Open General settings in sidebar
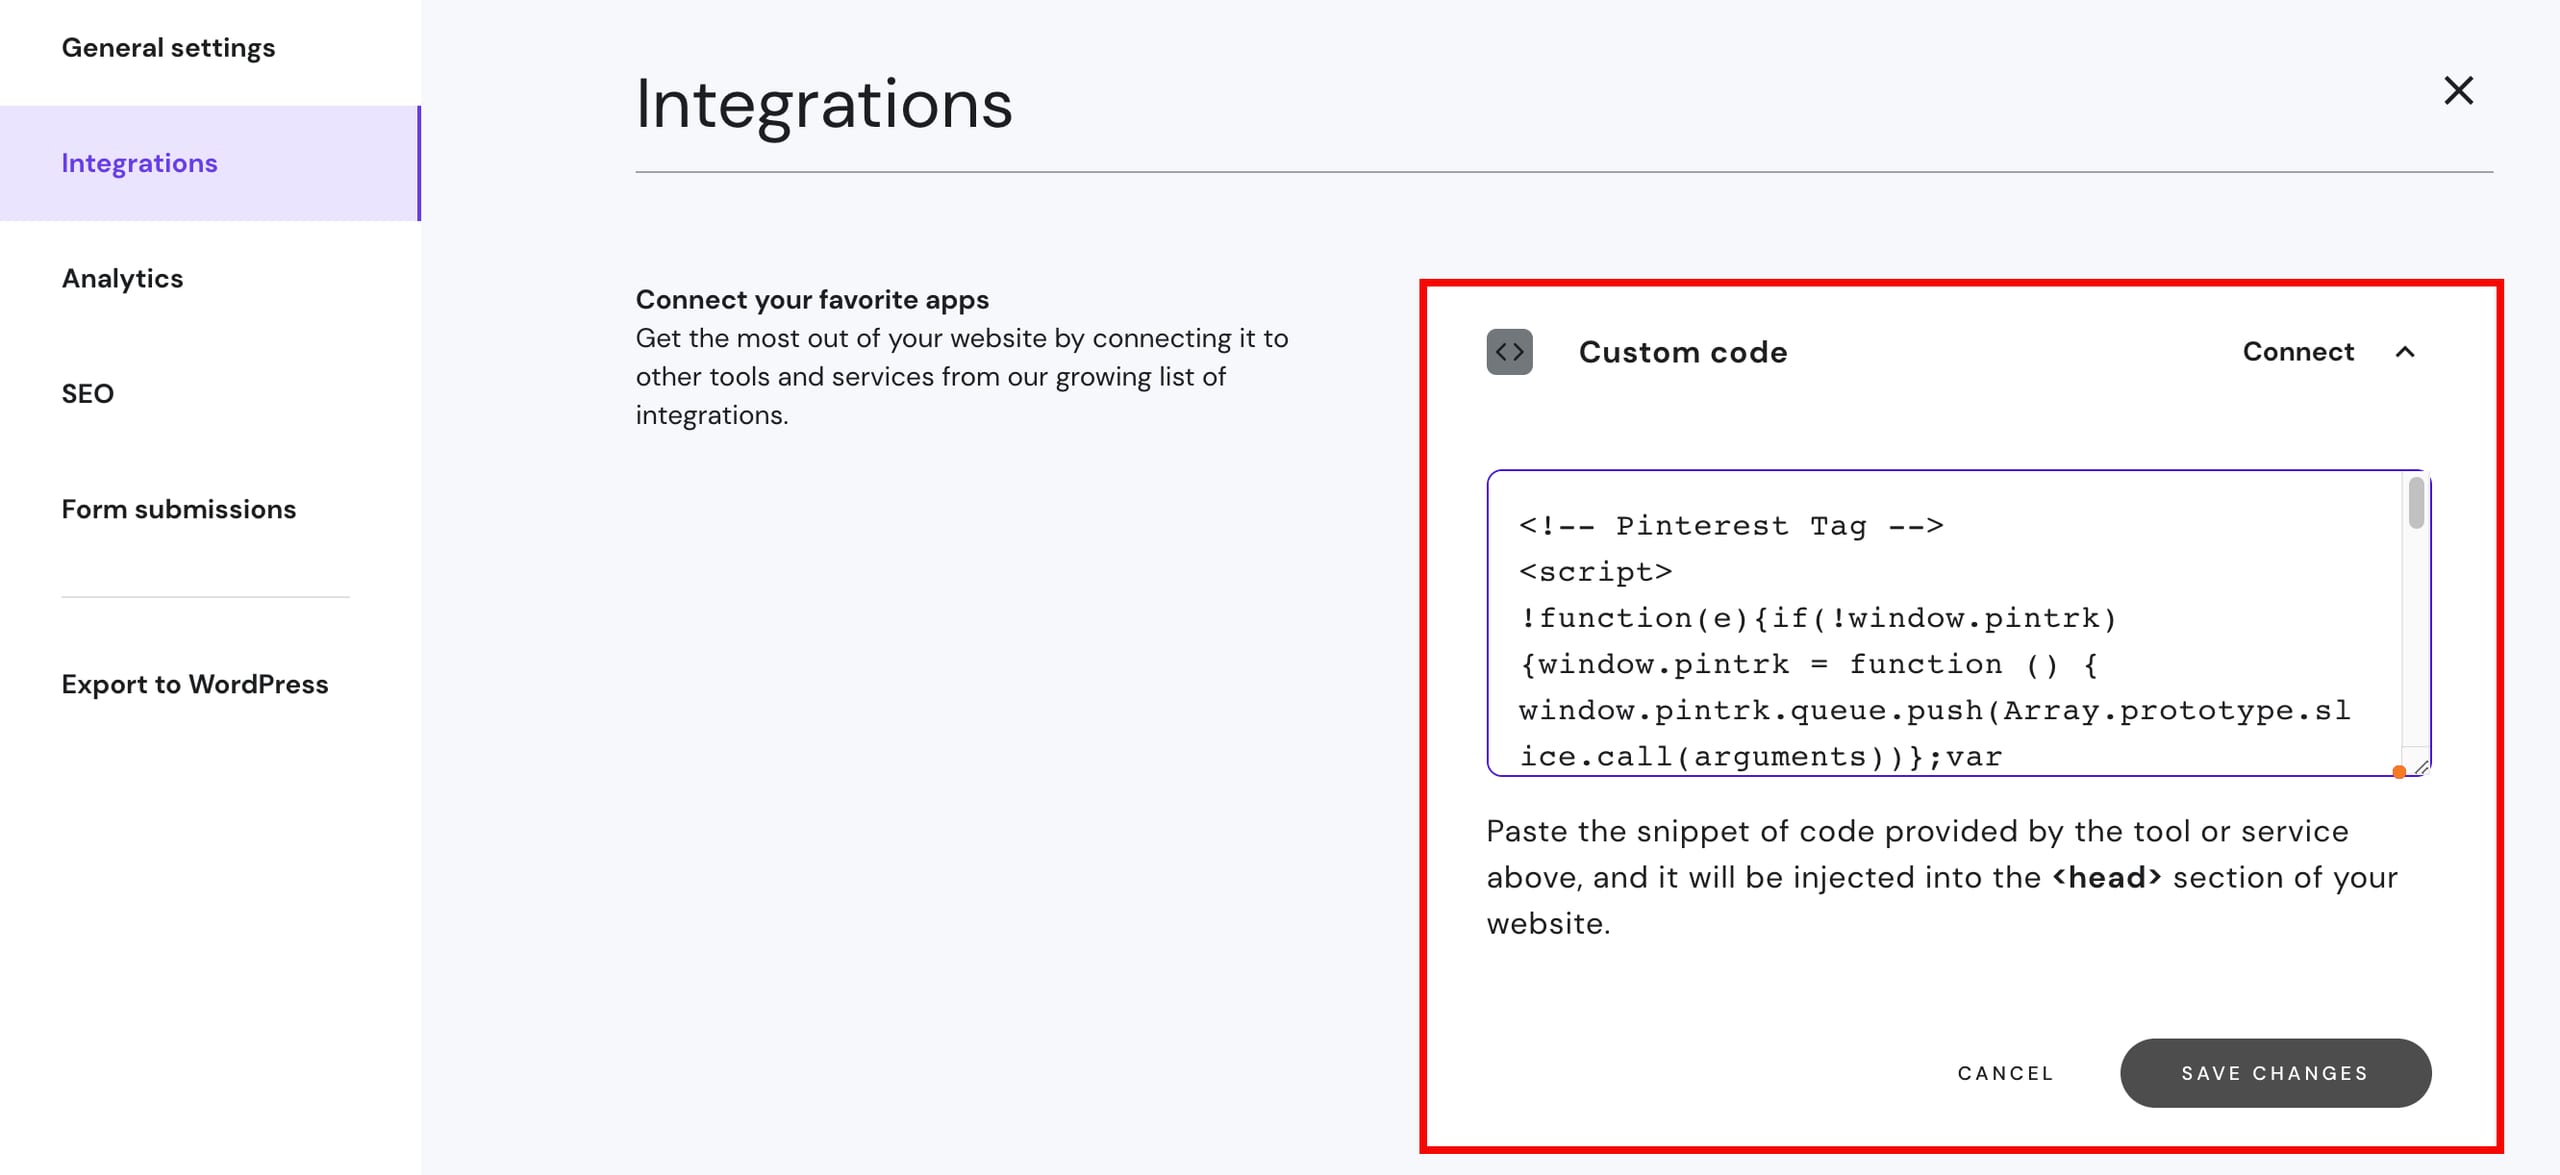The width and height of the screenshot is (2560, 1175). coord(168,48)
